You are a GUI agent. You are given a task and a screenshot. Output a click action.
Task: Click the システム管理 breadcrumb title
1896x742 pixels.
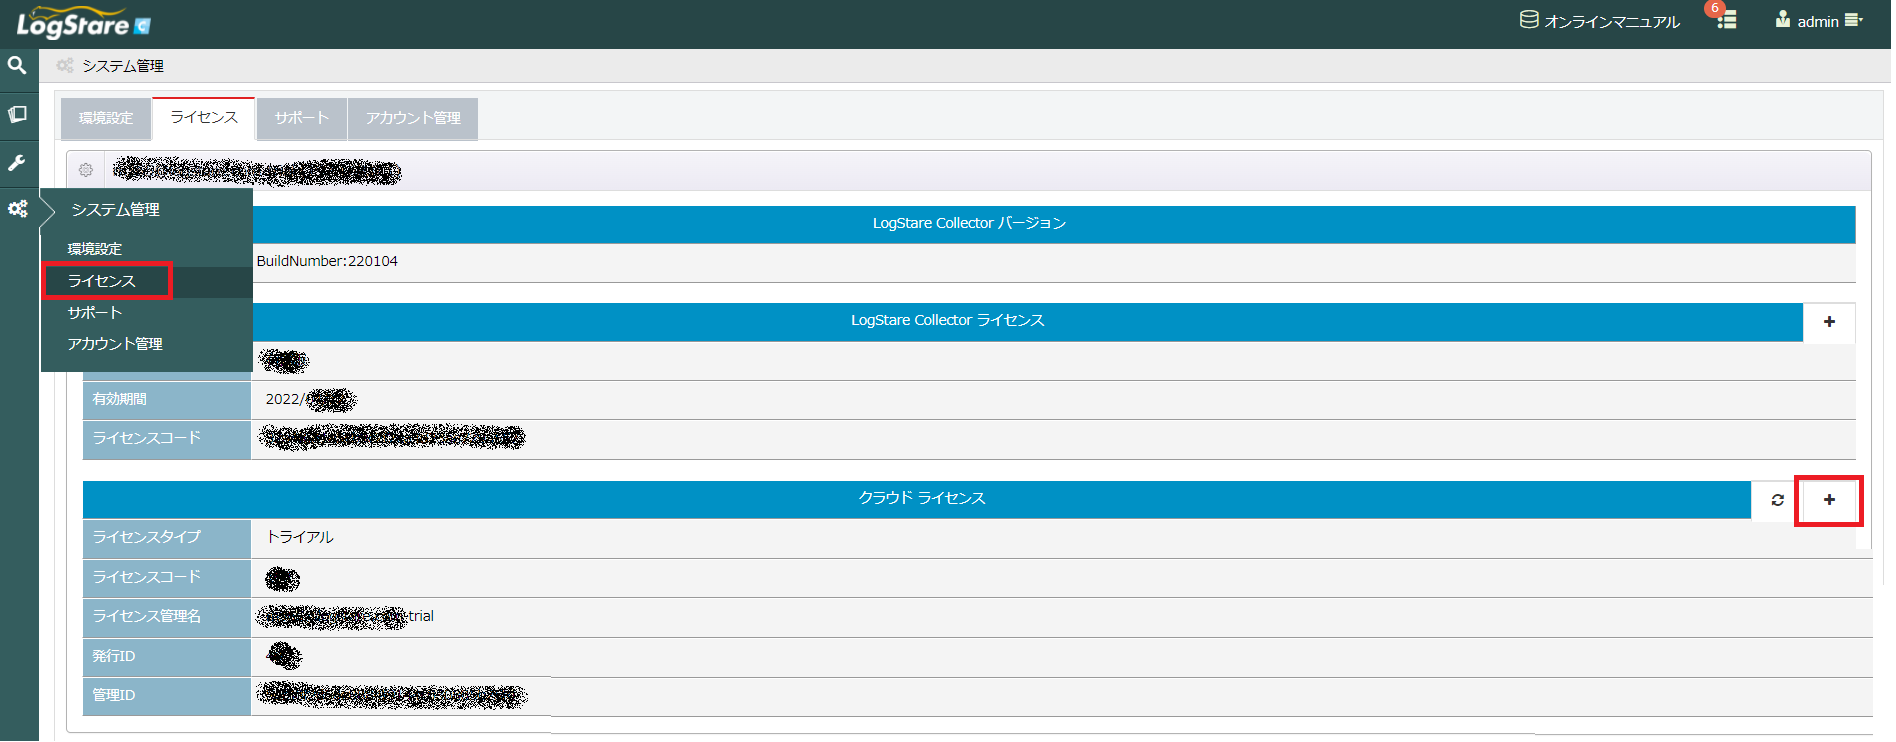123,66
